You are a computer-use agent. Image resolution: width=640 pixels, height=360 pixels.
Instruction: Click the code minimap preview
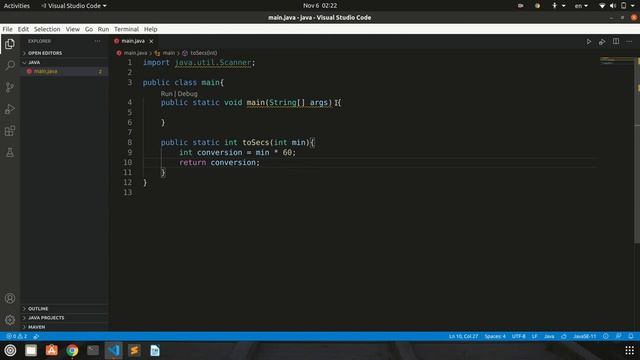(x=616, y=61)
